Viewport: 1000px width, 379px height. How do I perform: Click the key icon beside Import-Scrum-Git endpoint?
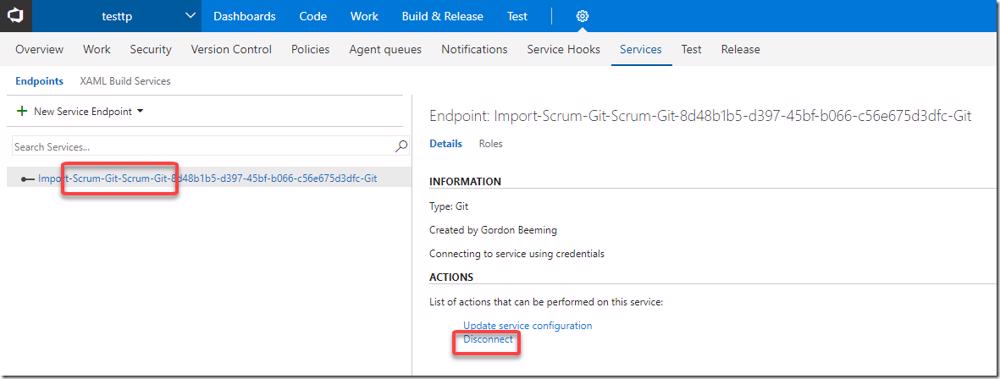[27, 179]
